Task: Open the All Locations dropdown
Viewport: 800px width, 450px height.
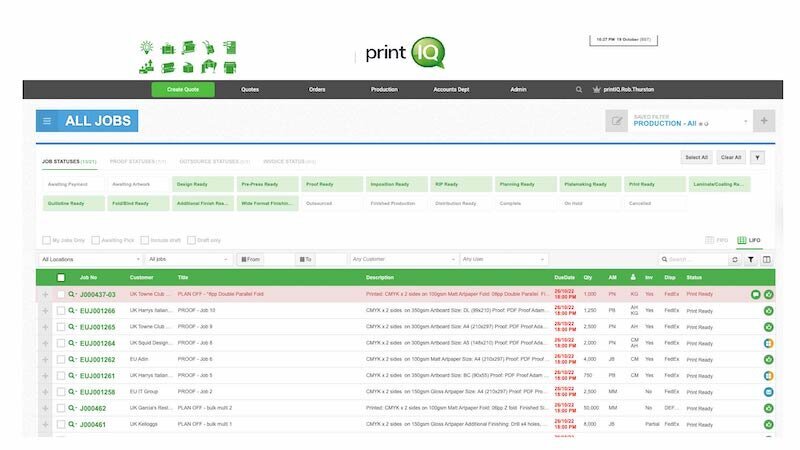Action: click(x=91, y=259)
